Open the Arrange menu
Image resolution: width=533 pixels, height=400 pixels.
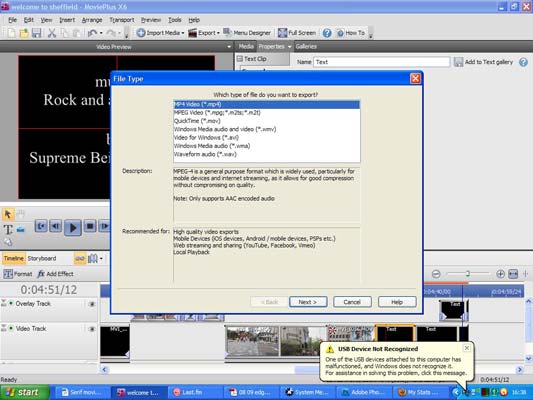coord(92,20)
